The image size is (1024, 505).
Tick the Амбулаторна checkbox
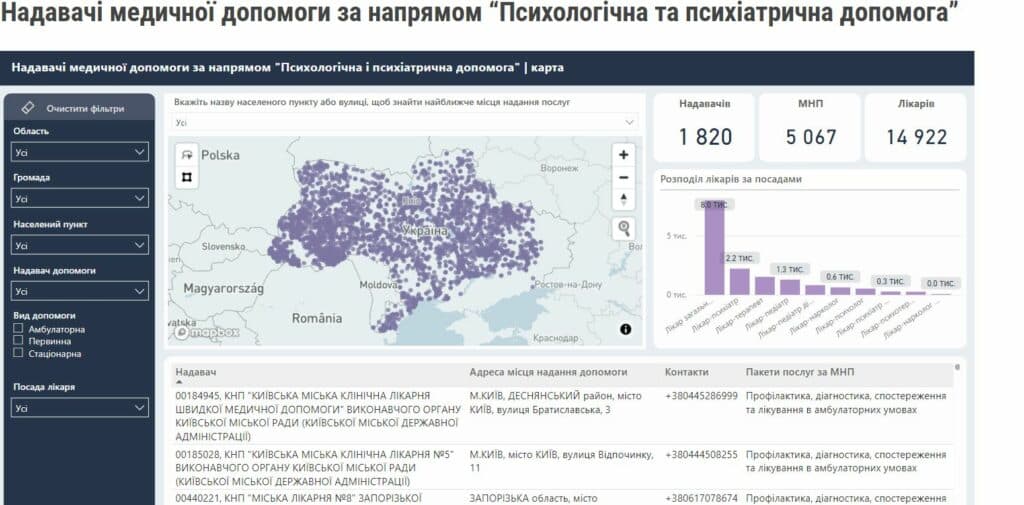pos(18,329)
